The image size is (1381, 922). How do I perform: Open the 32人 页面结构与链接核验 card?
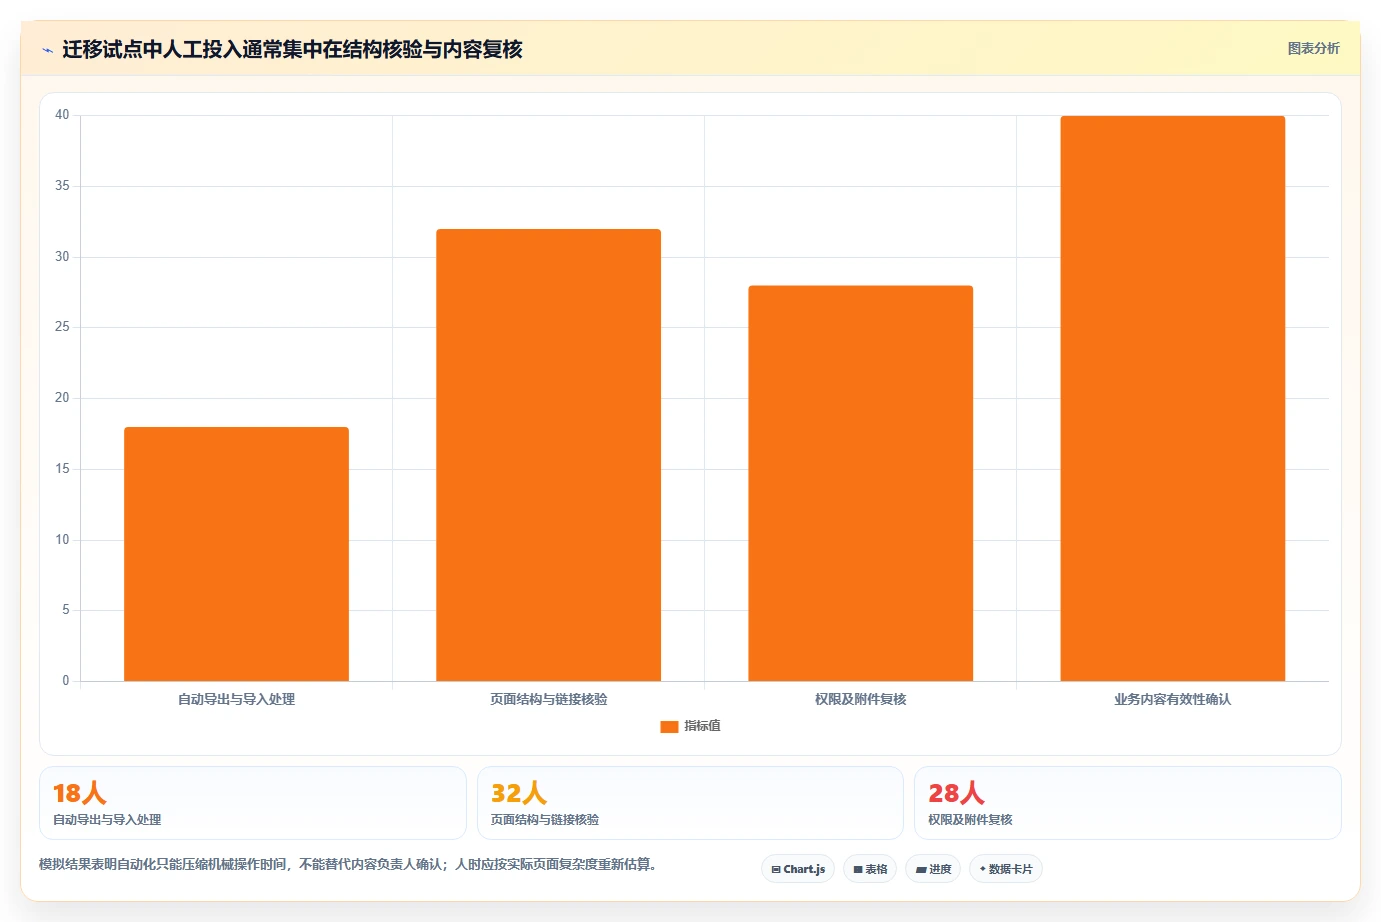pyautogui.click(x=690, y=803)
